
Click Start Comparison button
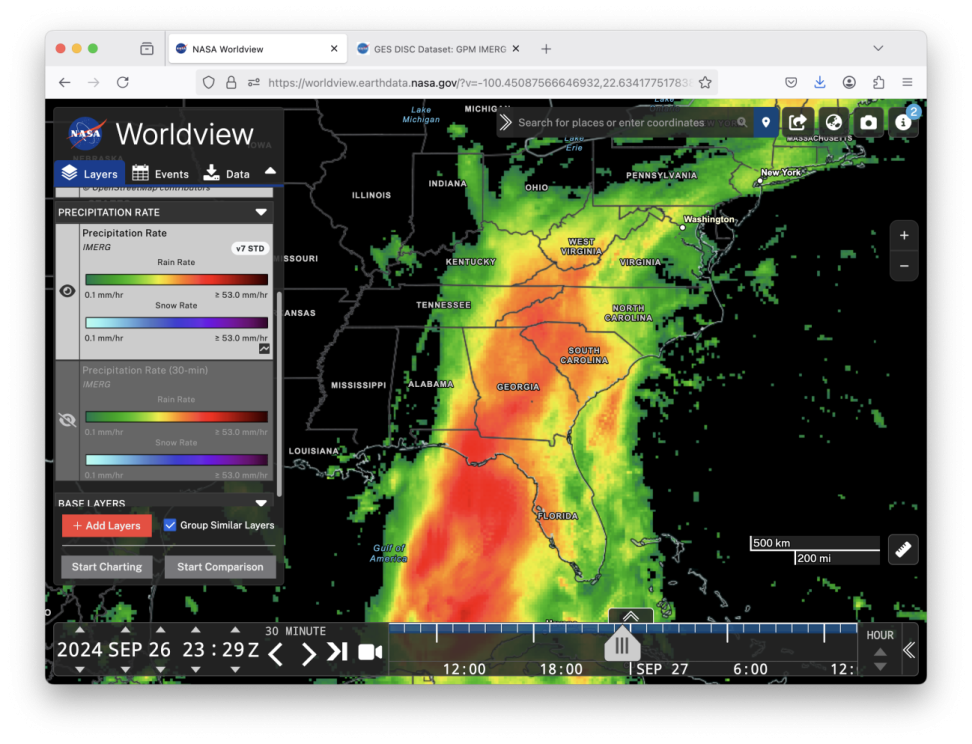tap(220, 567)
